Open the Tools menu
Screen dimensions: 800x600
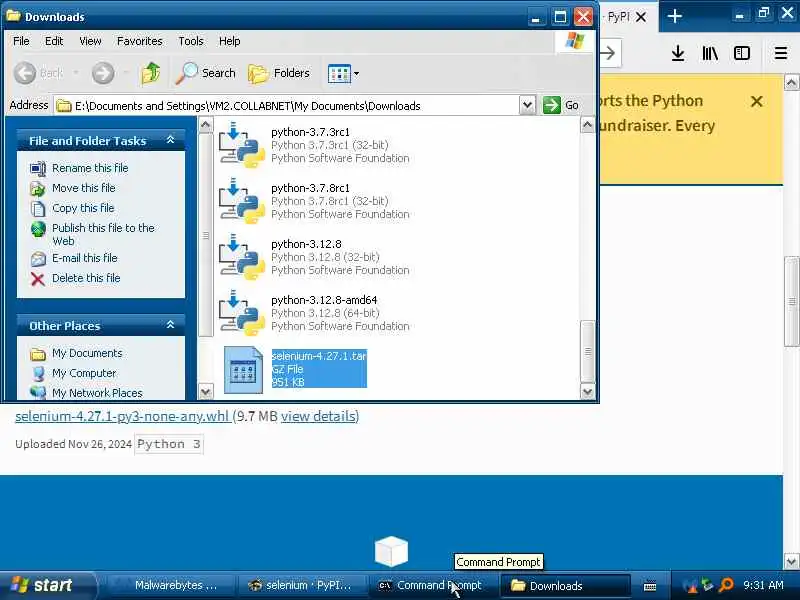(191, 41)
